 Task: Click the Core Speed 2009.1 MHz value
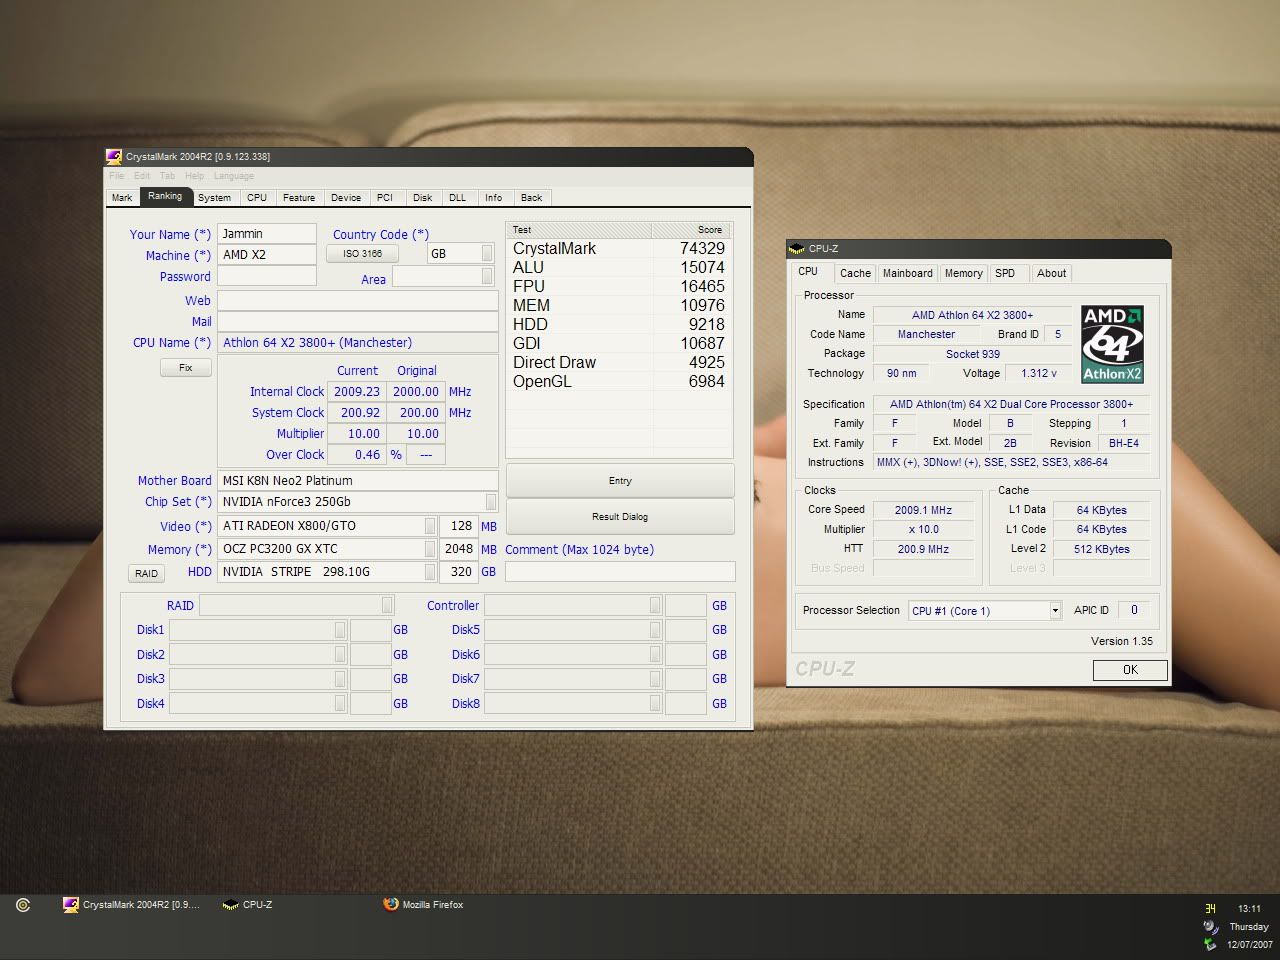tap(923, 510)
